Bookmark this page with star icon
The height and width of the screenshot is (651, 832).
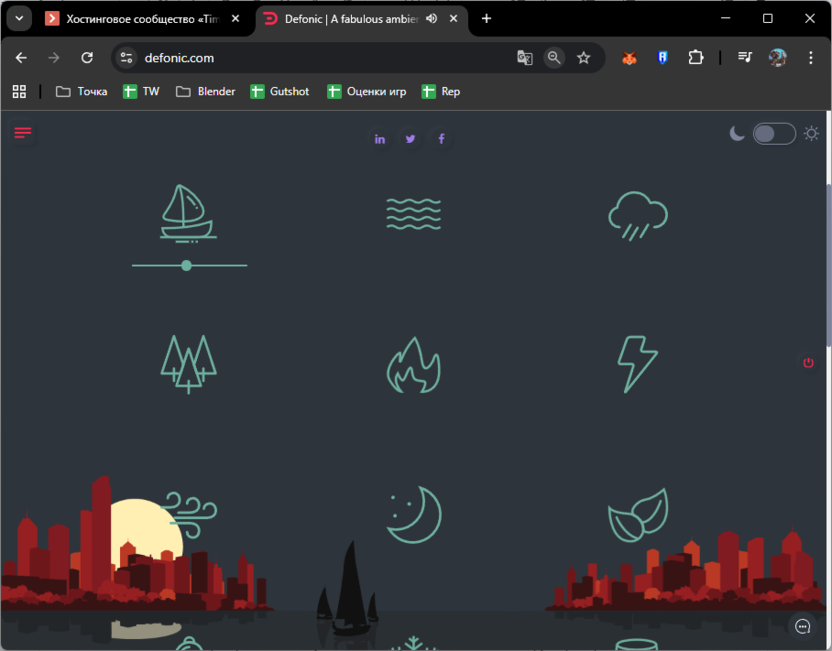tap(584, 57)
